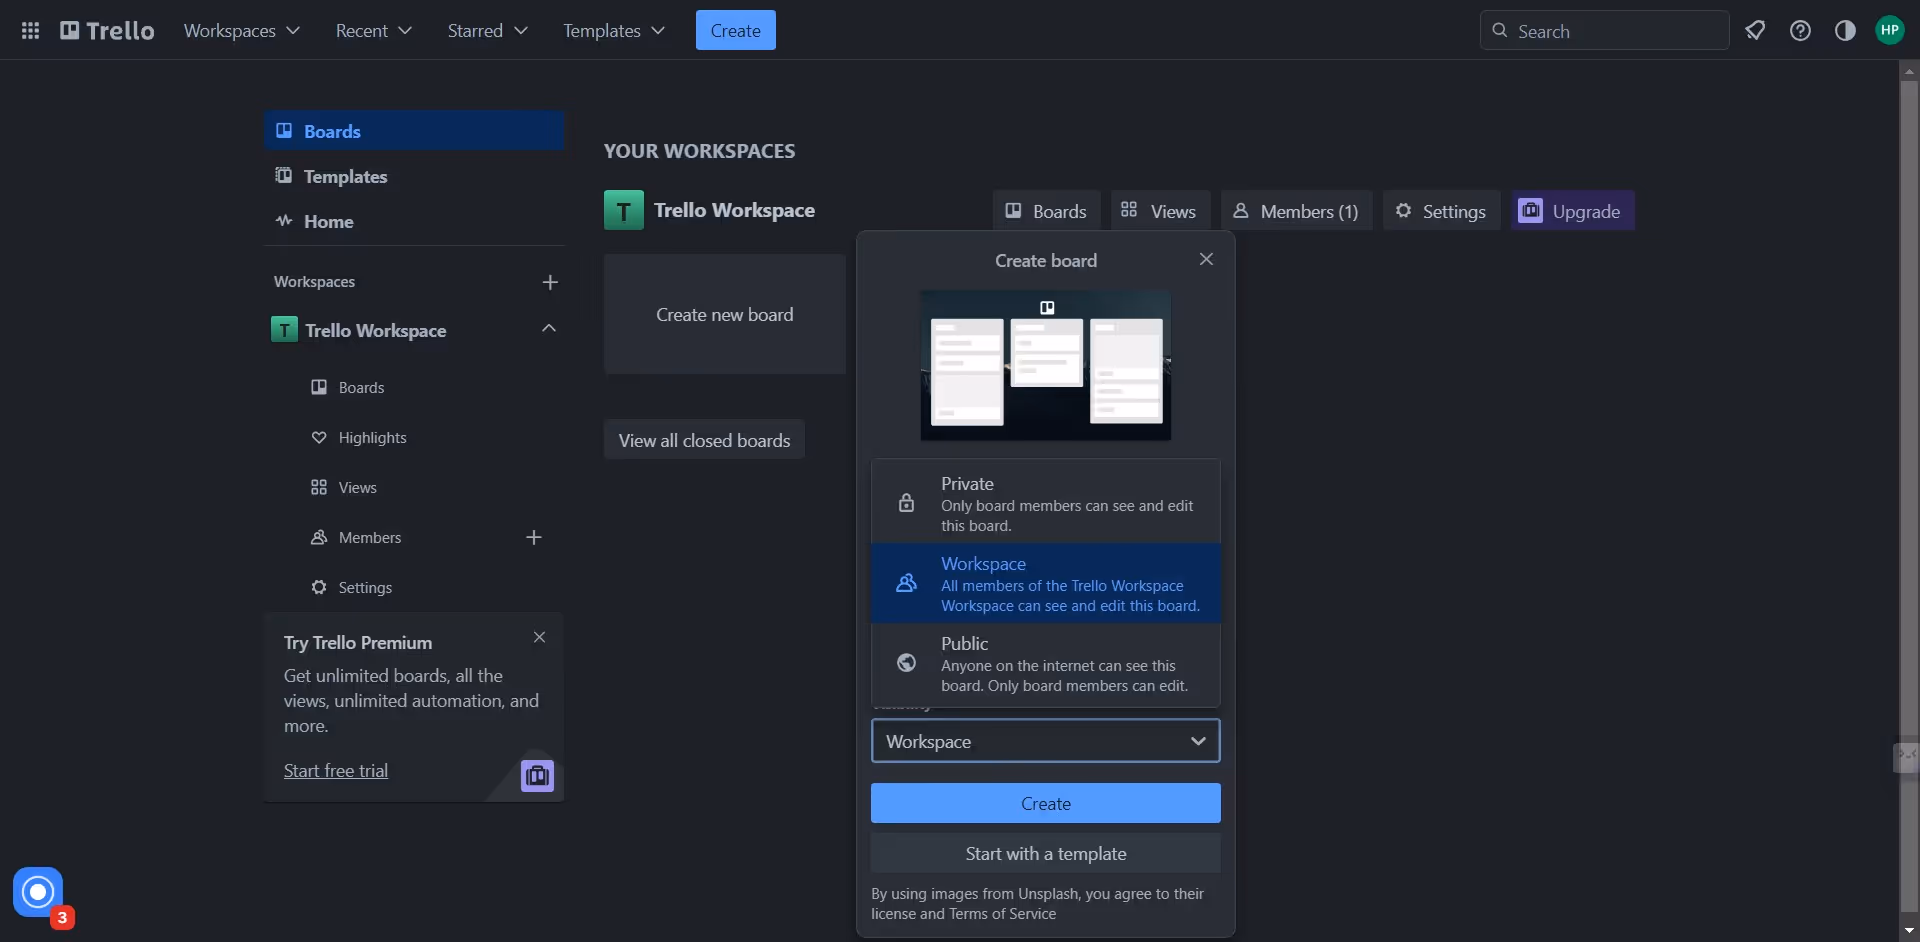Open the notifications bell icon
Viewport: 1920px width, 942px height.
[x=1755, y=31]
